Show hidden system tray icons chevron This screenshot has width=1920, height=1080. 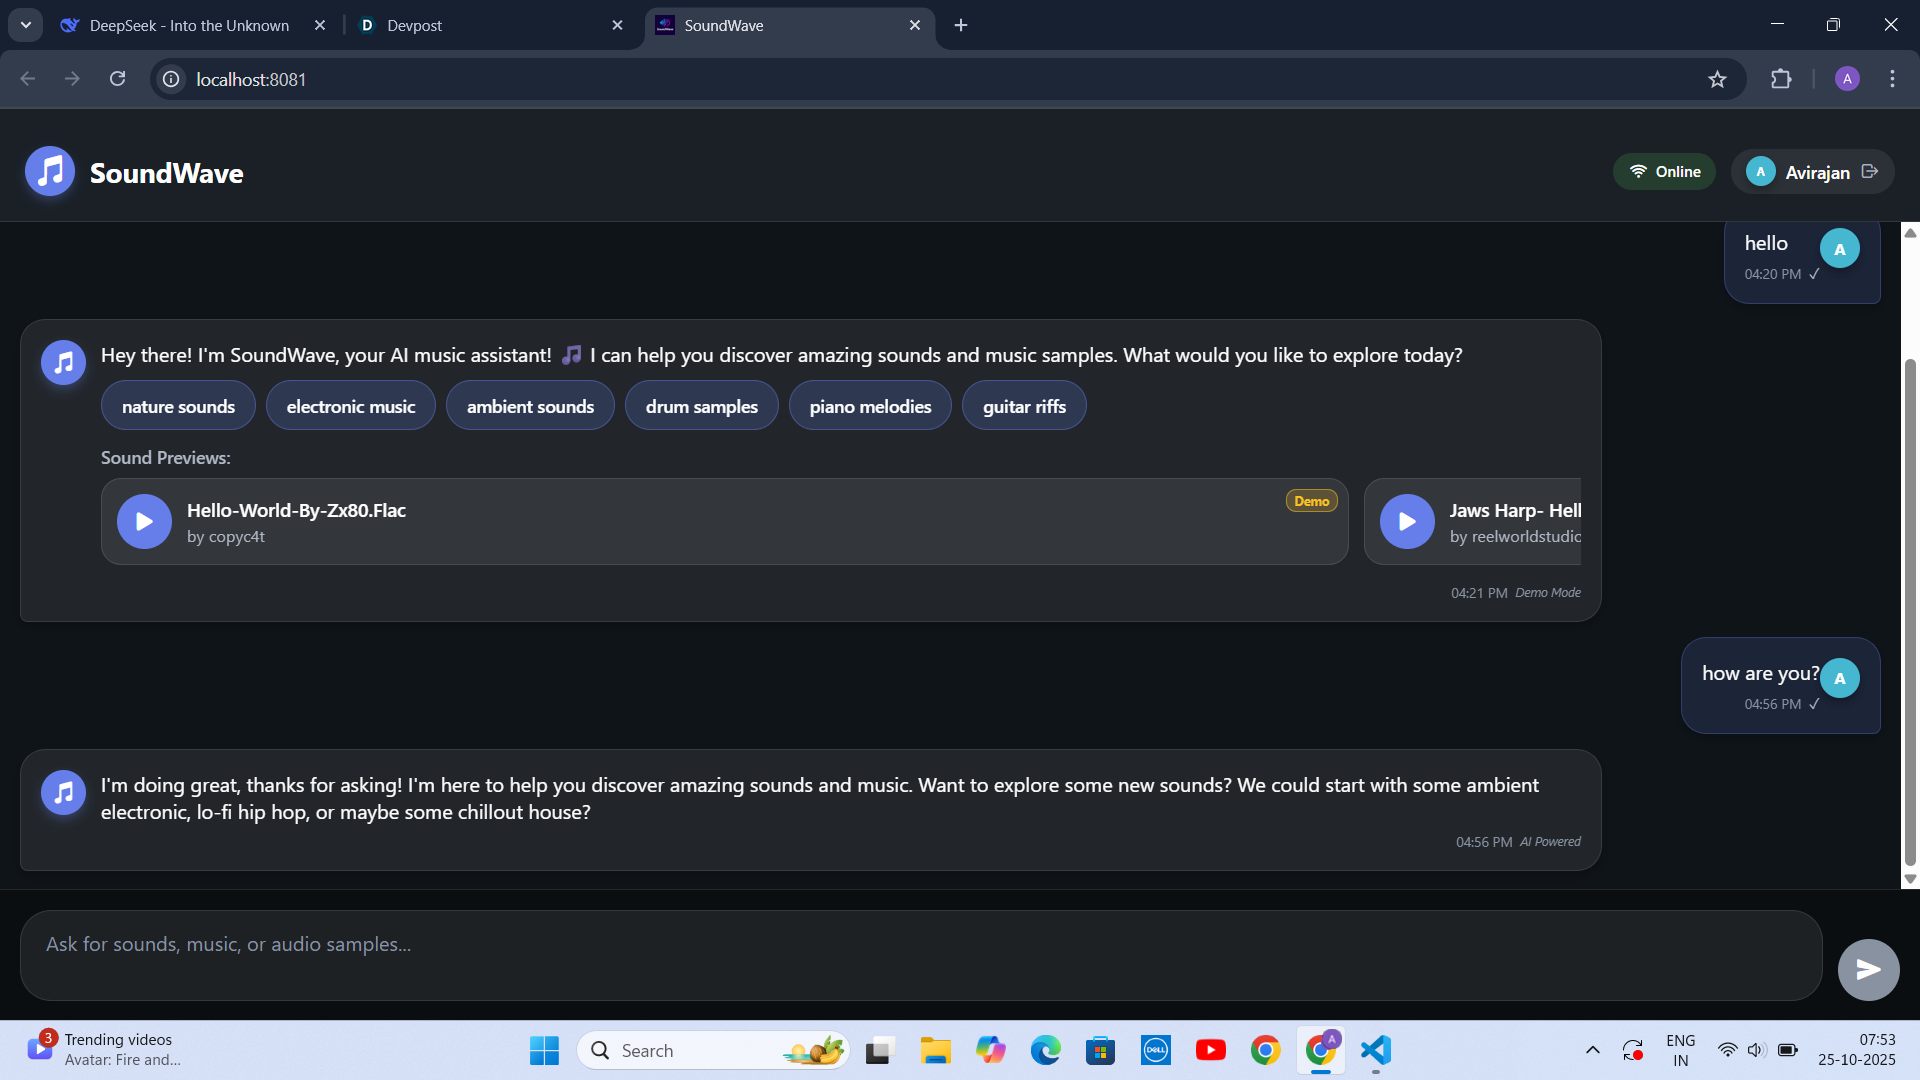(x=1592, y=1050)
